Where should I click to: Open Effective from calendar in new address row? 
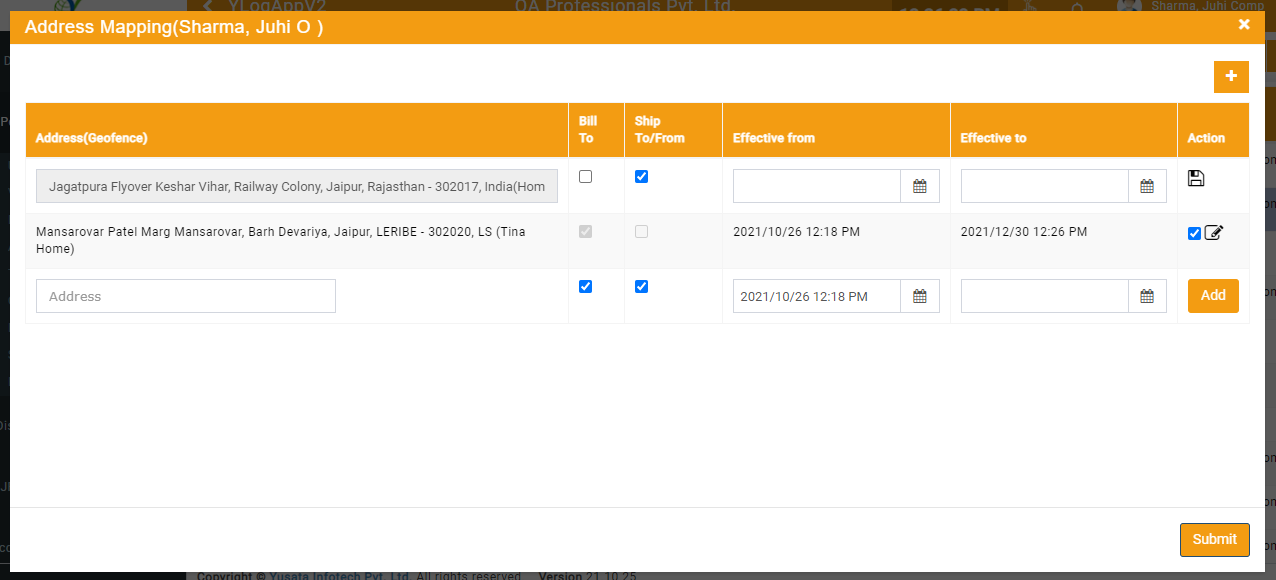coord(920,296)
